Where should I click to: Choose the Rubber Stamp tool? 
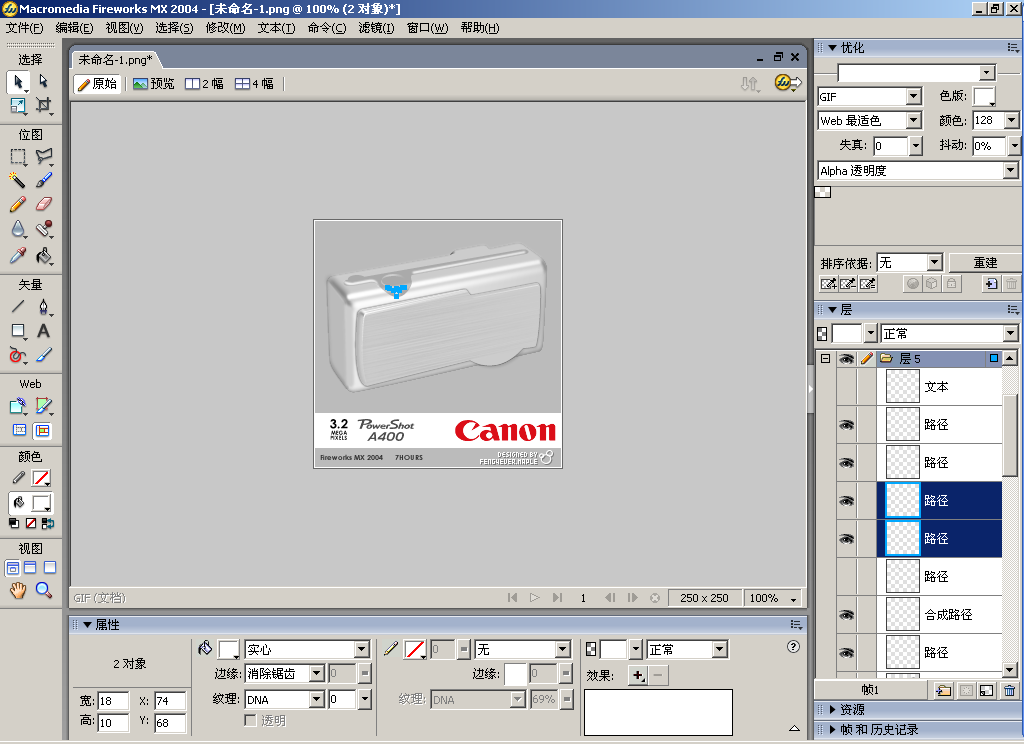[44, 229]
